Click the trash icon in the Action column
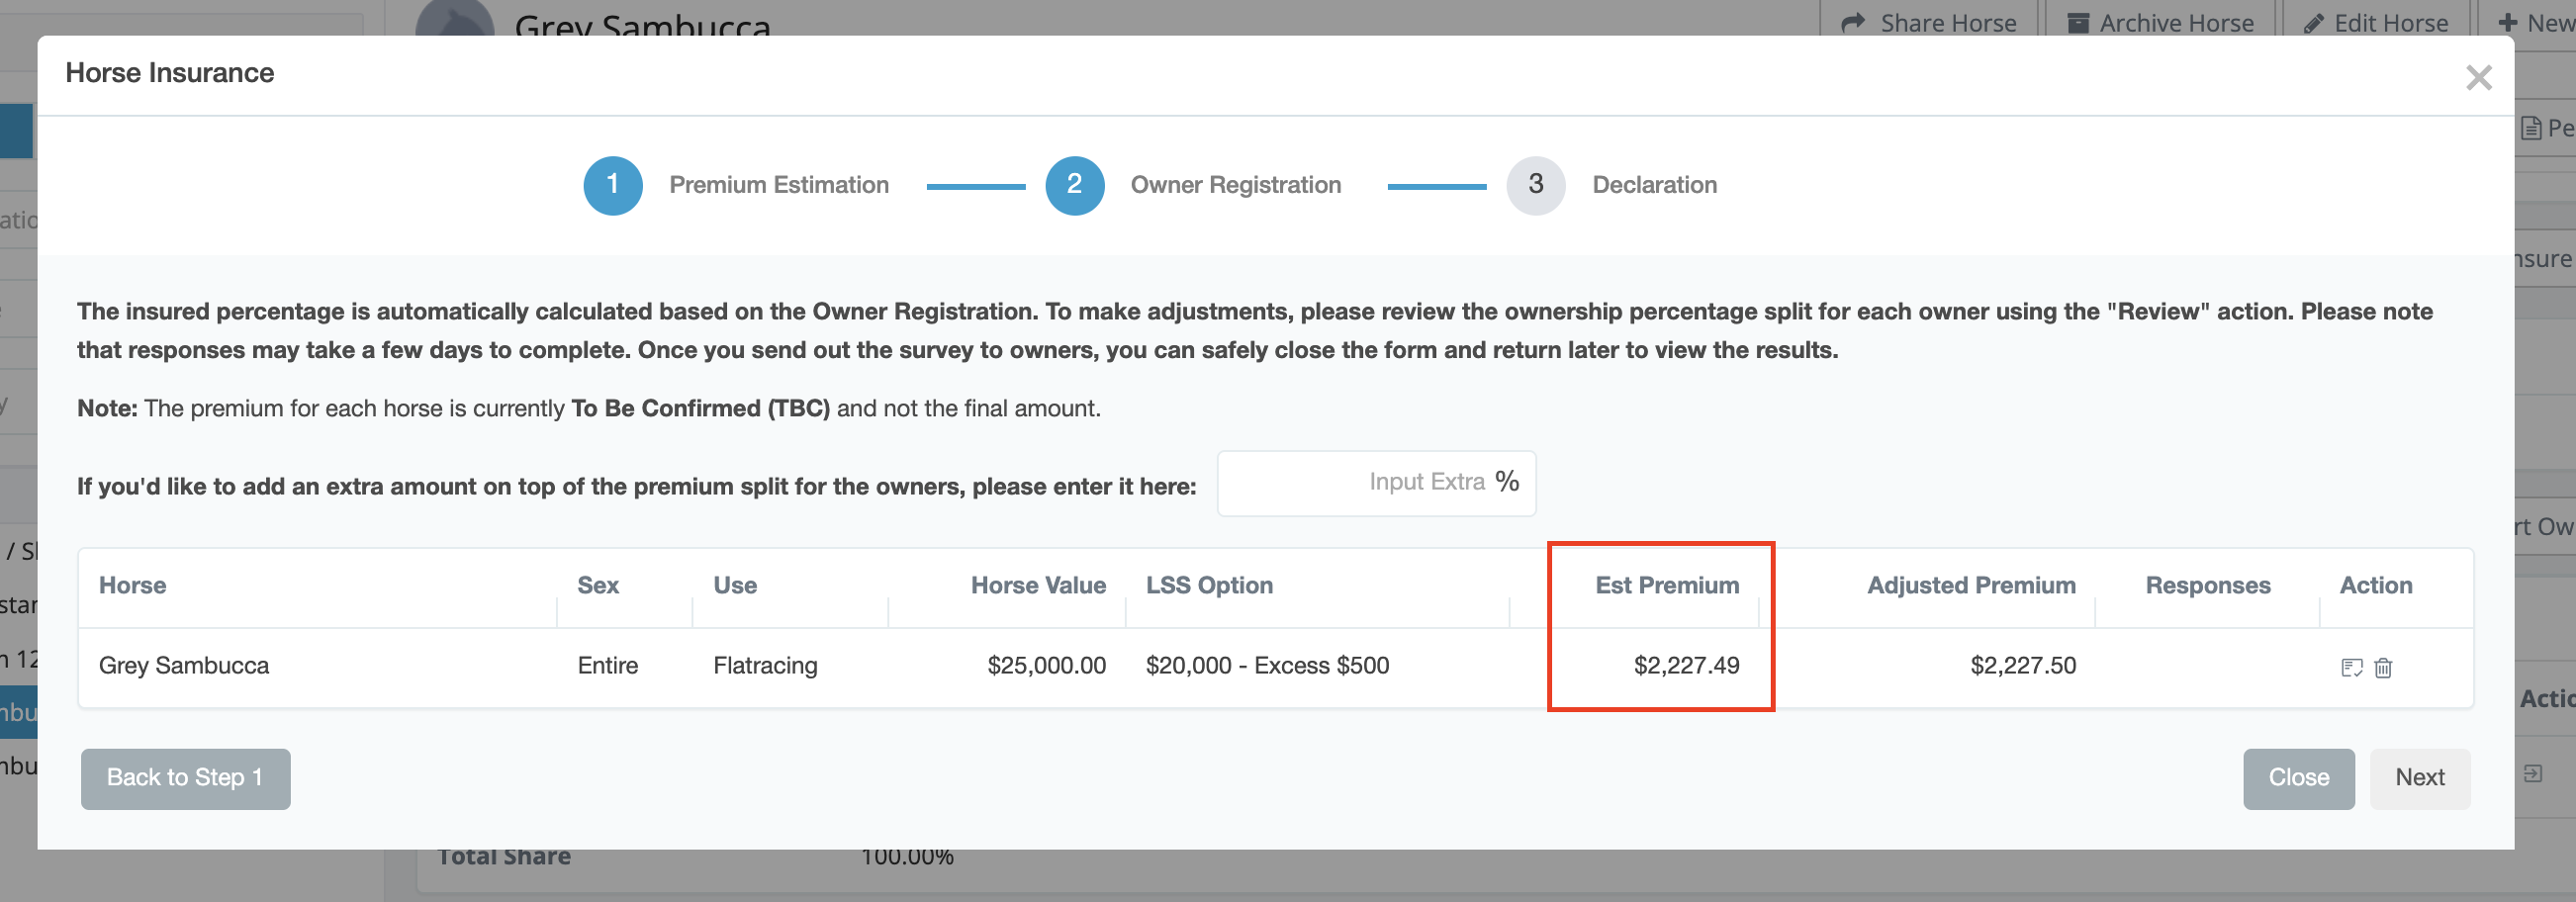 click(2383, 667)
